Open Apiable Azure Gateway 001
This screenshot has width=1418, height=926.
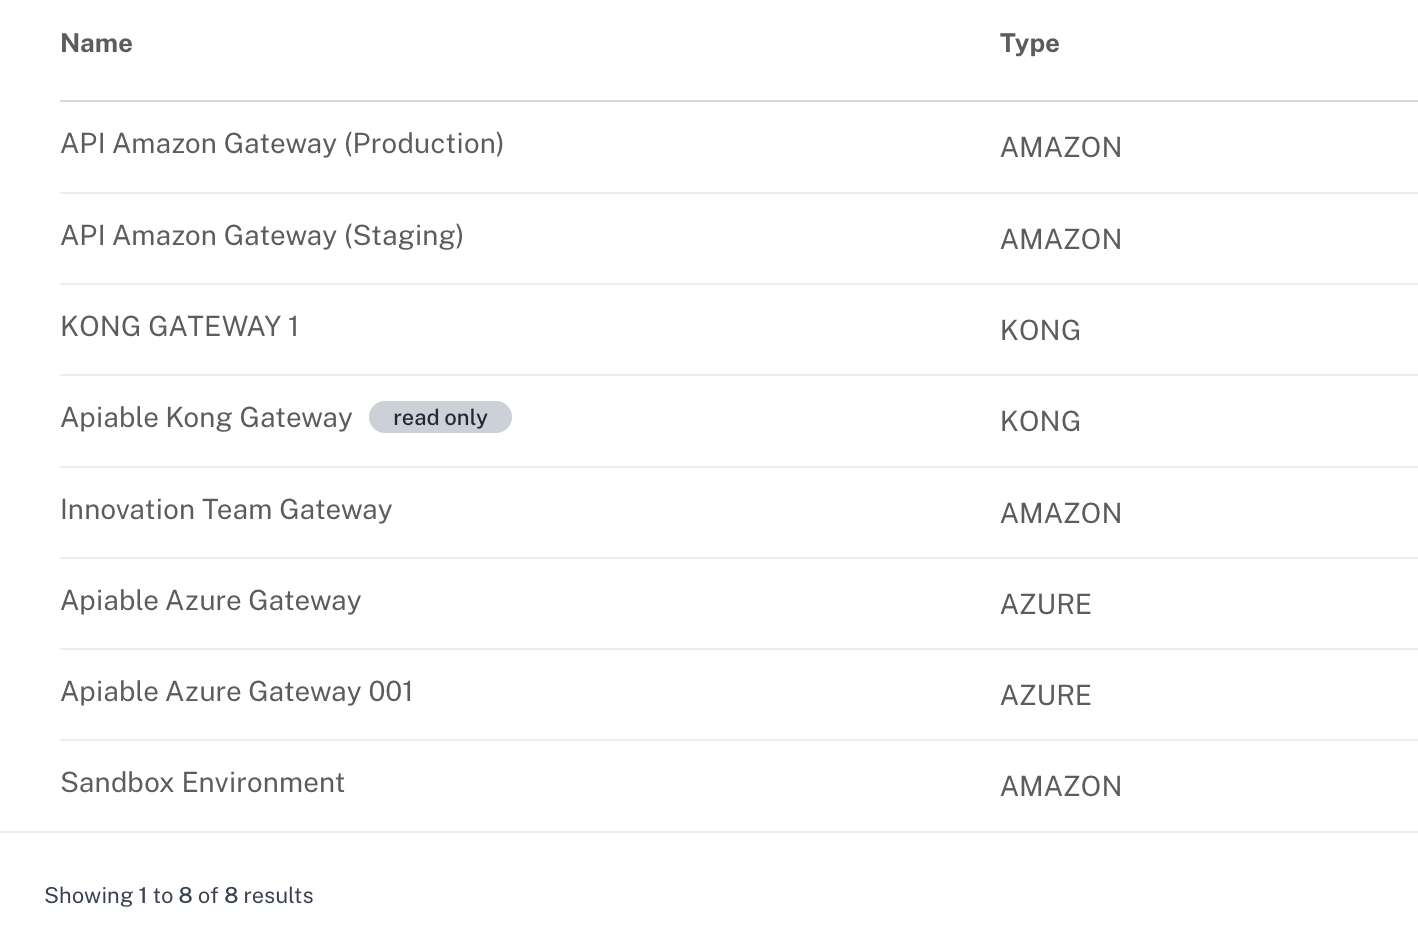(237, 691)
